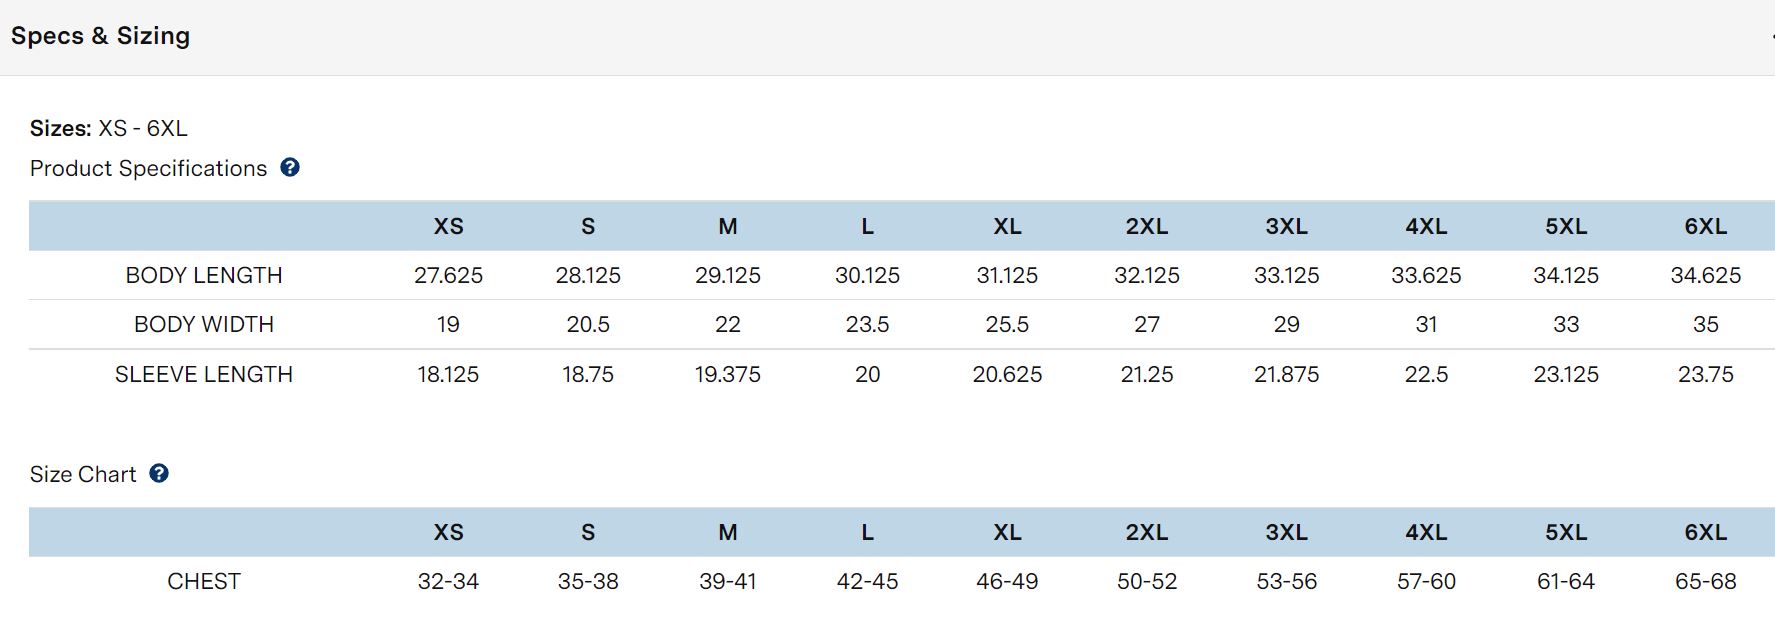1775x617 pixels.
Task: Open the Product Specifications help icon
Action: click(x=290, y=168)
